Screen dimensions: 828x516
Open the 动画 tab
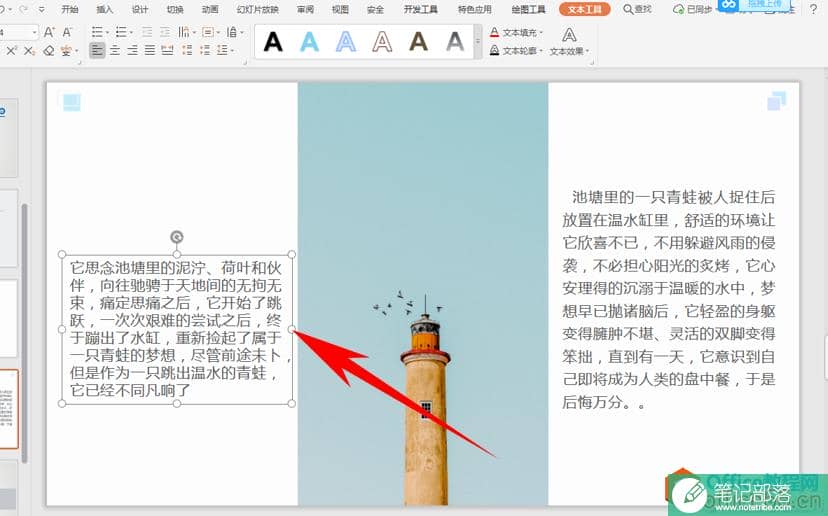click(x=210, y=9)
